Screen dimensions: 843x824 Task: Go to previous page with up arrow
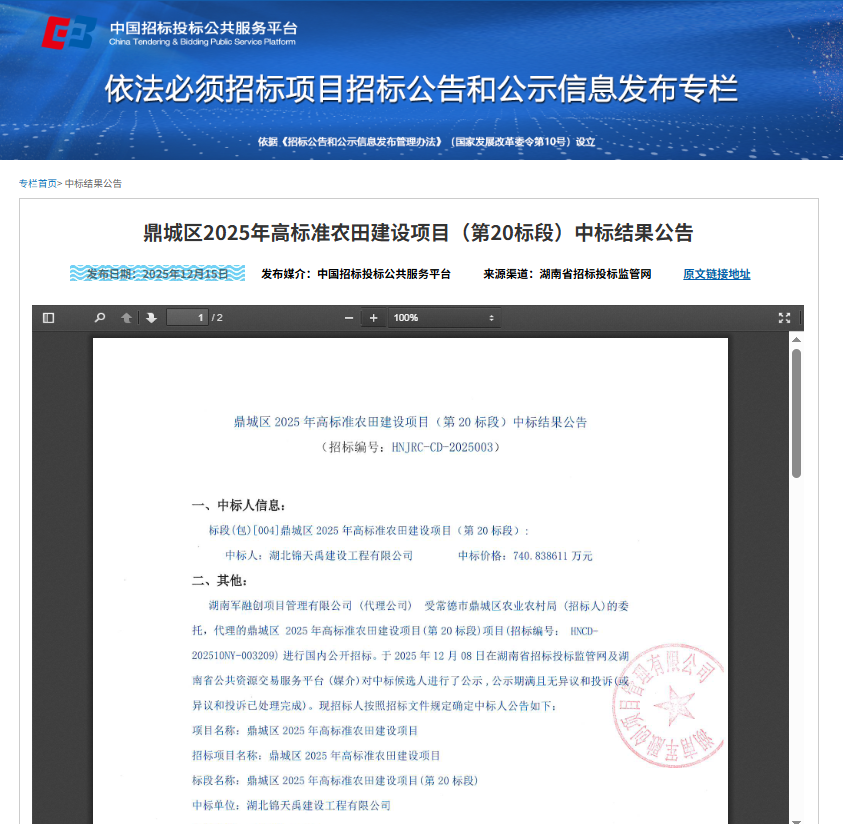124,317
